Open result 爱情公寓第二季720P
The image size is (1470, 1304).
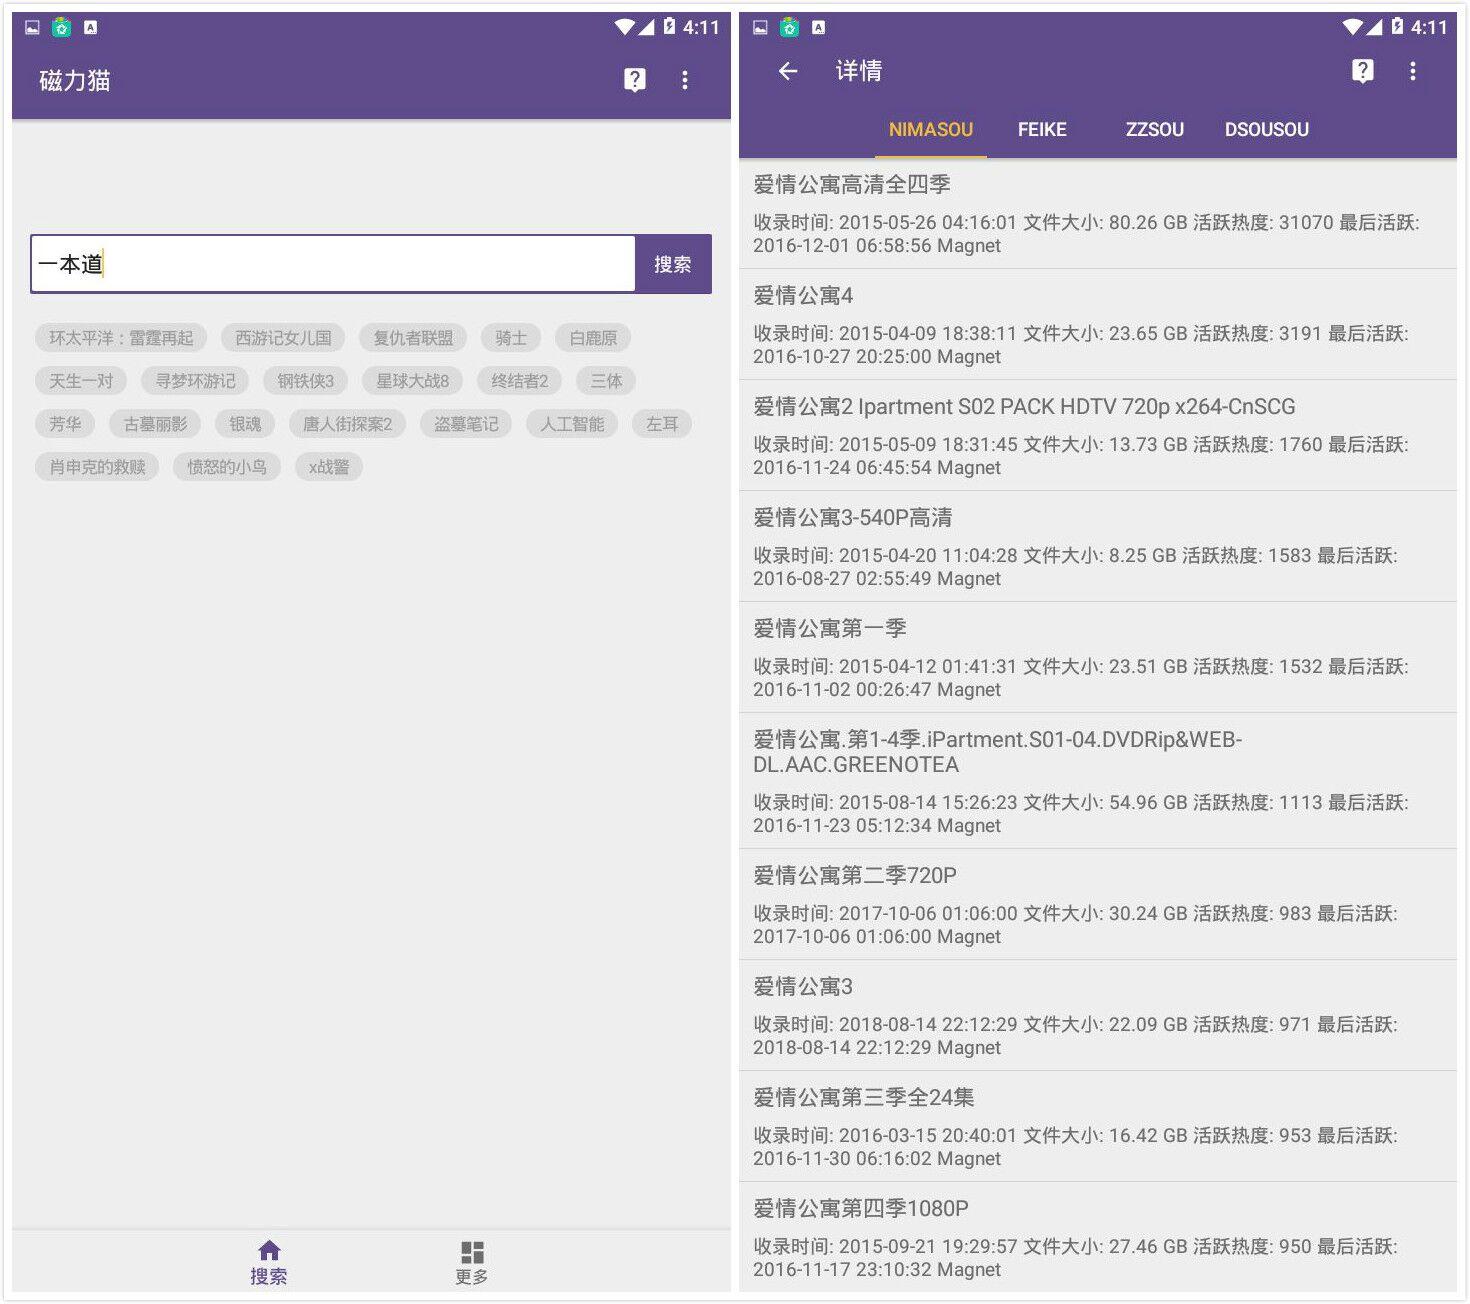coord(1097,905)
